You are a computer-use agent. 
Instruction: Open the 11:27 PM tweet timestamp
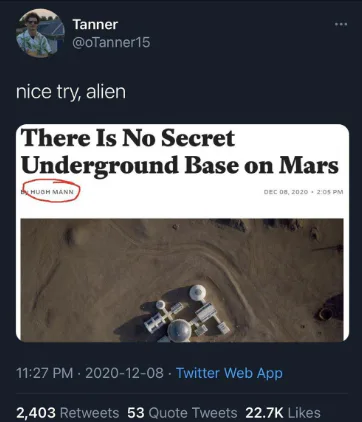pyautogui.click(x=44, y=373)
